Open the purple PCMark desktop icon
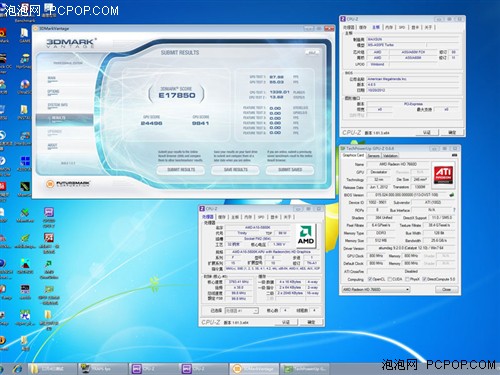This screenshot has width=500, height=375. pyautogui.click(x=49, y=216)
